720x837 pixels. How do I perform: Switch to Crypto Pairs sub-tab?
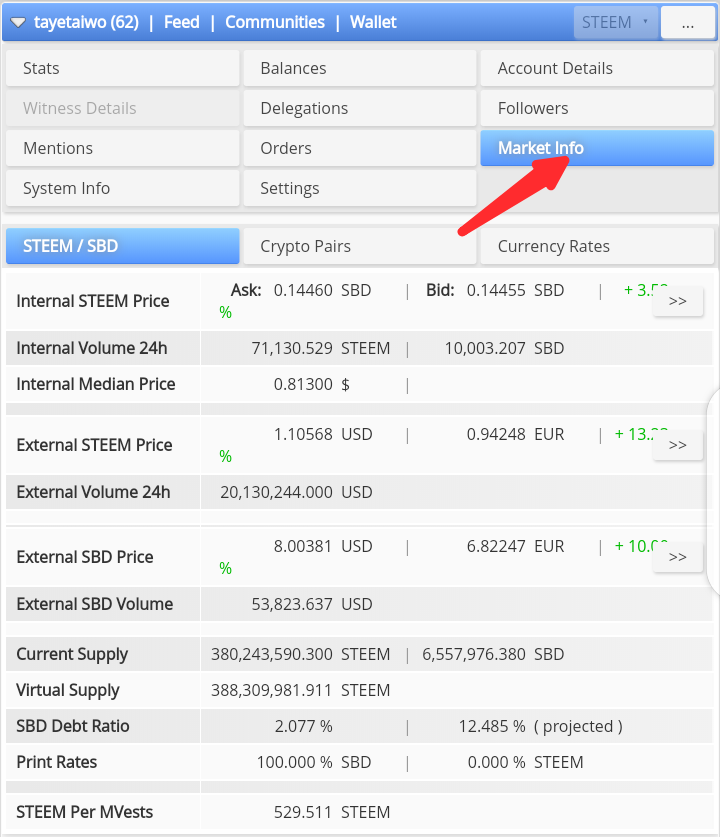(x=360, y=246)
